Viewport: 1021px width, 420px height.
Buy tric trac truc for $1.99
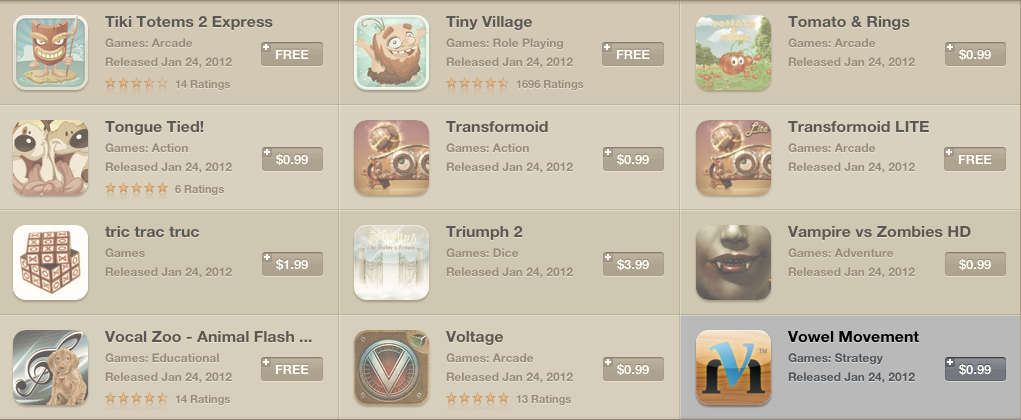point(292,264)
